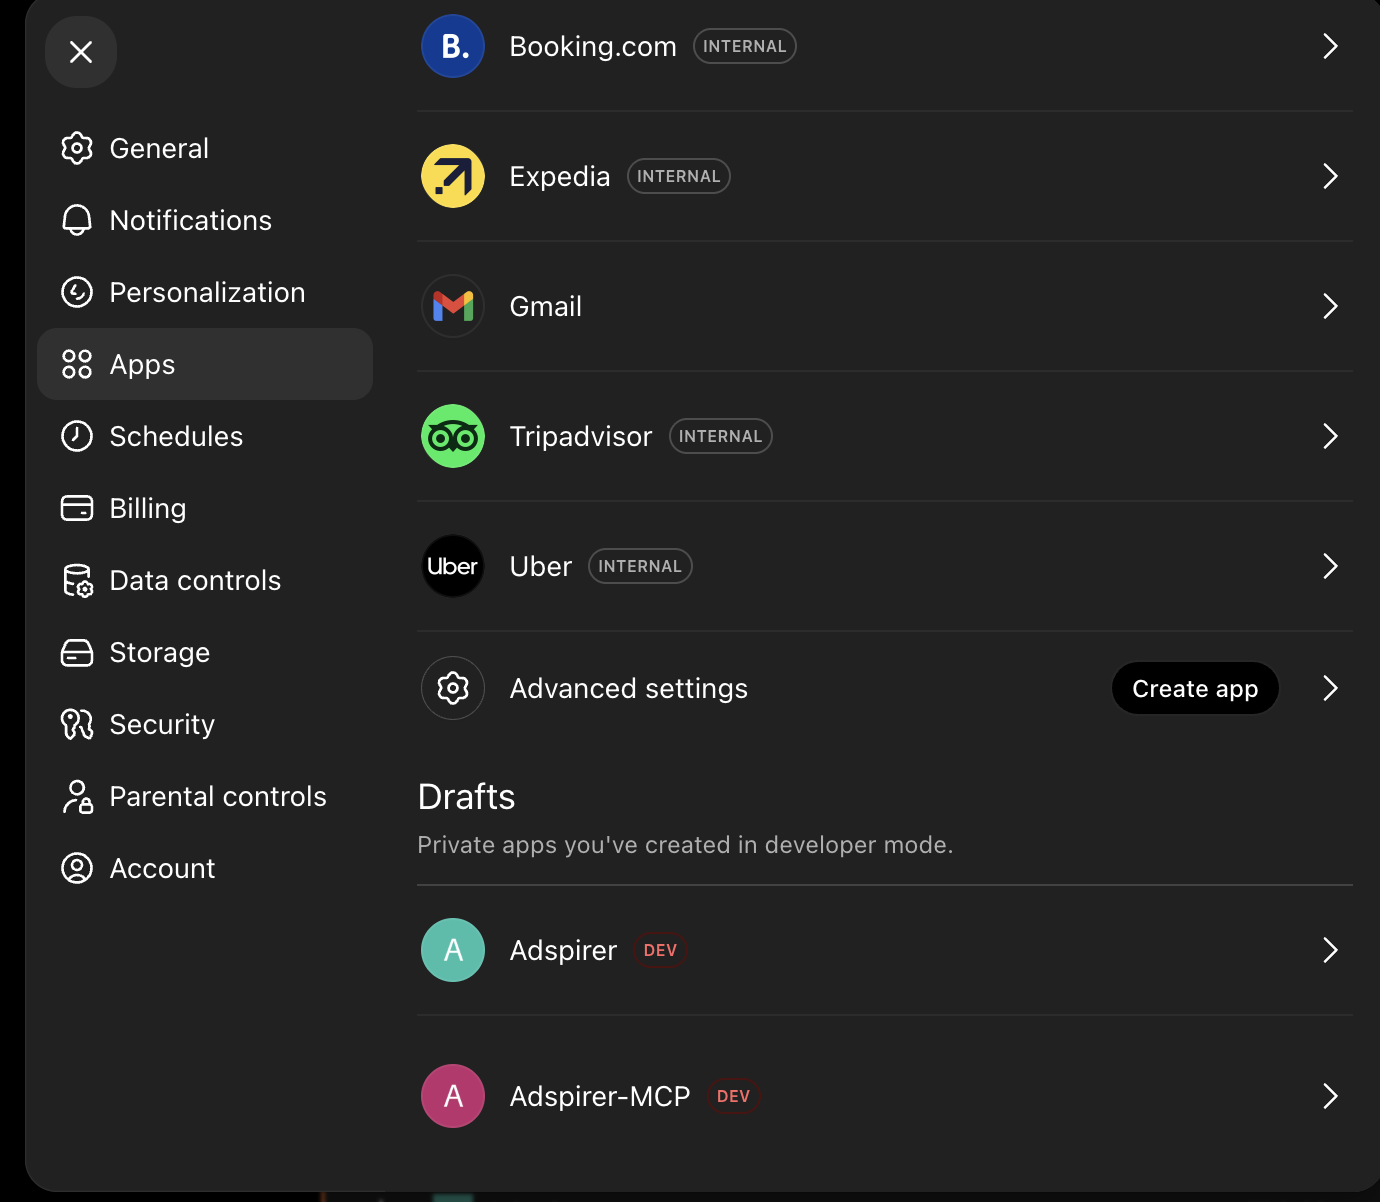Click the INTERNAL badge next to Tripadvisor
This screenshot has height=1202, width=1380.
[721, 436]
